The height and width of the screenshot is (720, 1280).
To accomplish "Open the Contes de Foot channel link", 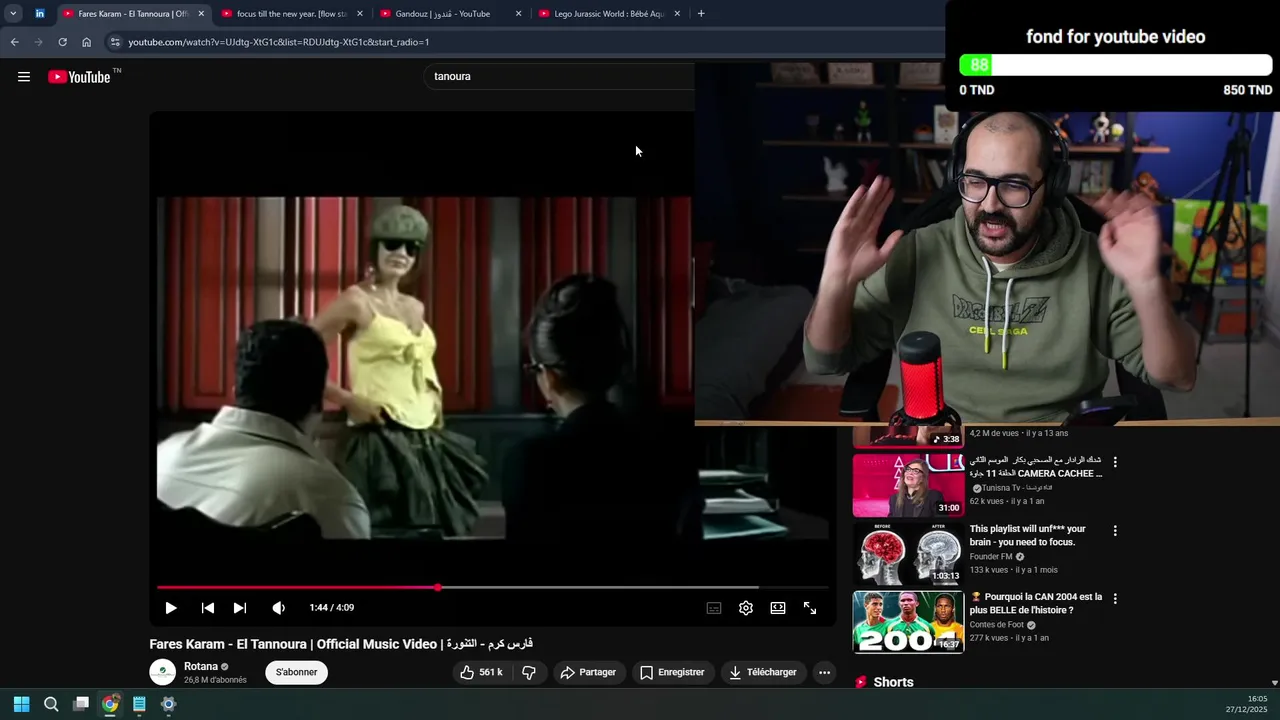I will click(x=996, y=625).
